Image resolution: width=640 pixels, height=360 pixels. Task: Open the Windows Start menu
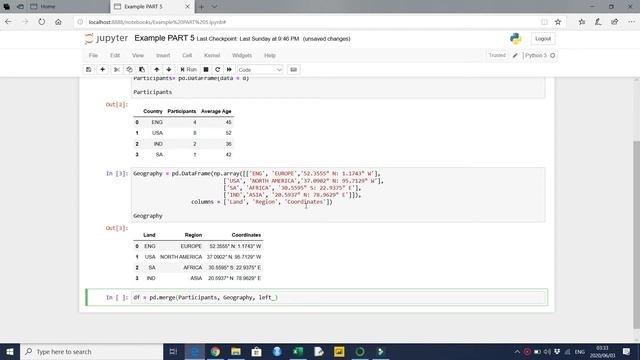[10, 351]
